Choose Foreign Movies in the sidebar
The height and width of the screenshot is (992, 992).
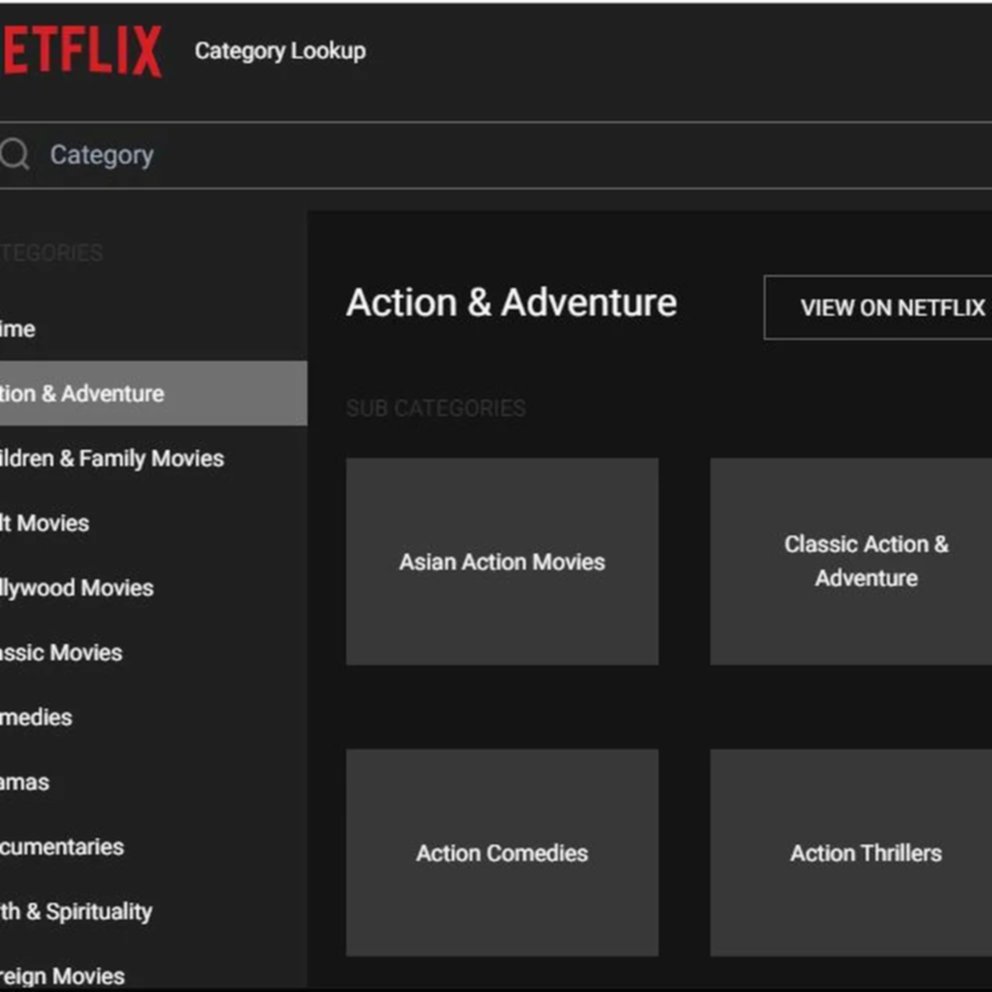(62, 975)
